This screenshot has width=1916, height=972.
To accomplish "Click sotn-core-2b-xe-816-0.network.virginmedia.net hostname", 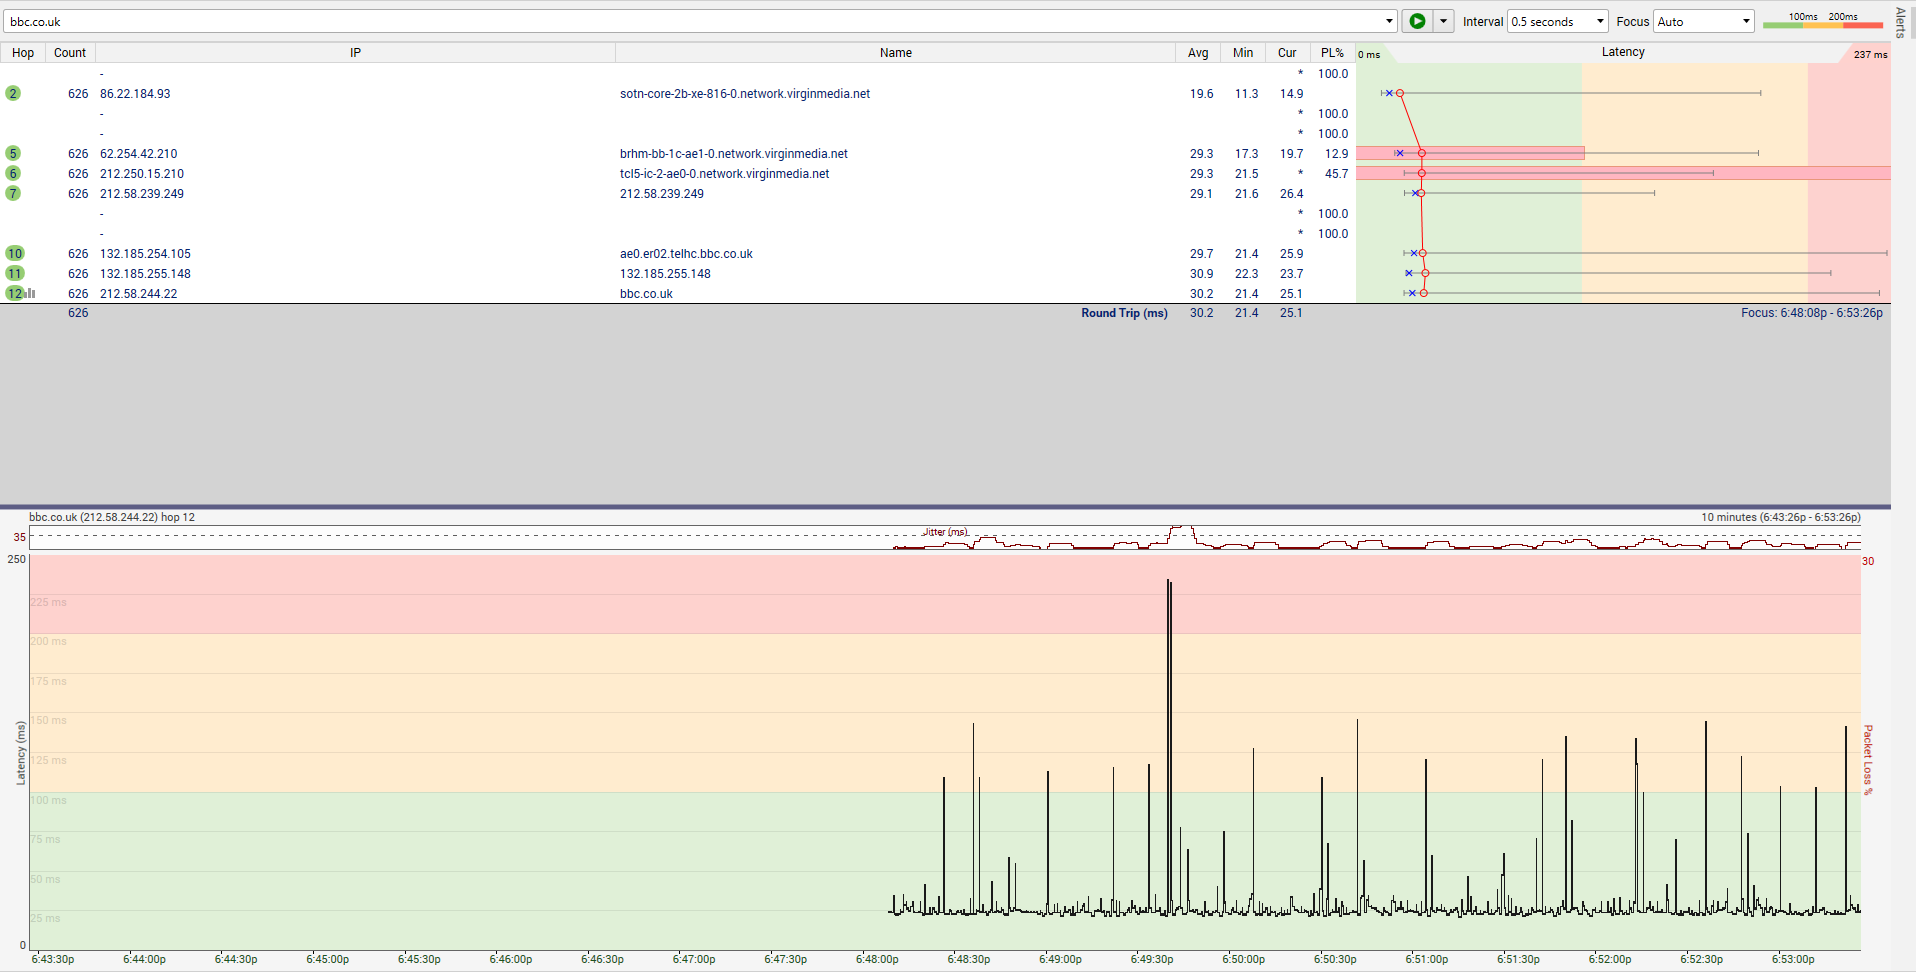I will 745,94.
